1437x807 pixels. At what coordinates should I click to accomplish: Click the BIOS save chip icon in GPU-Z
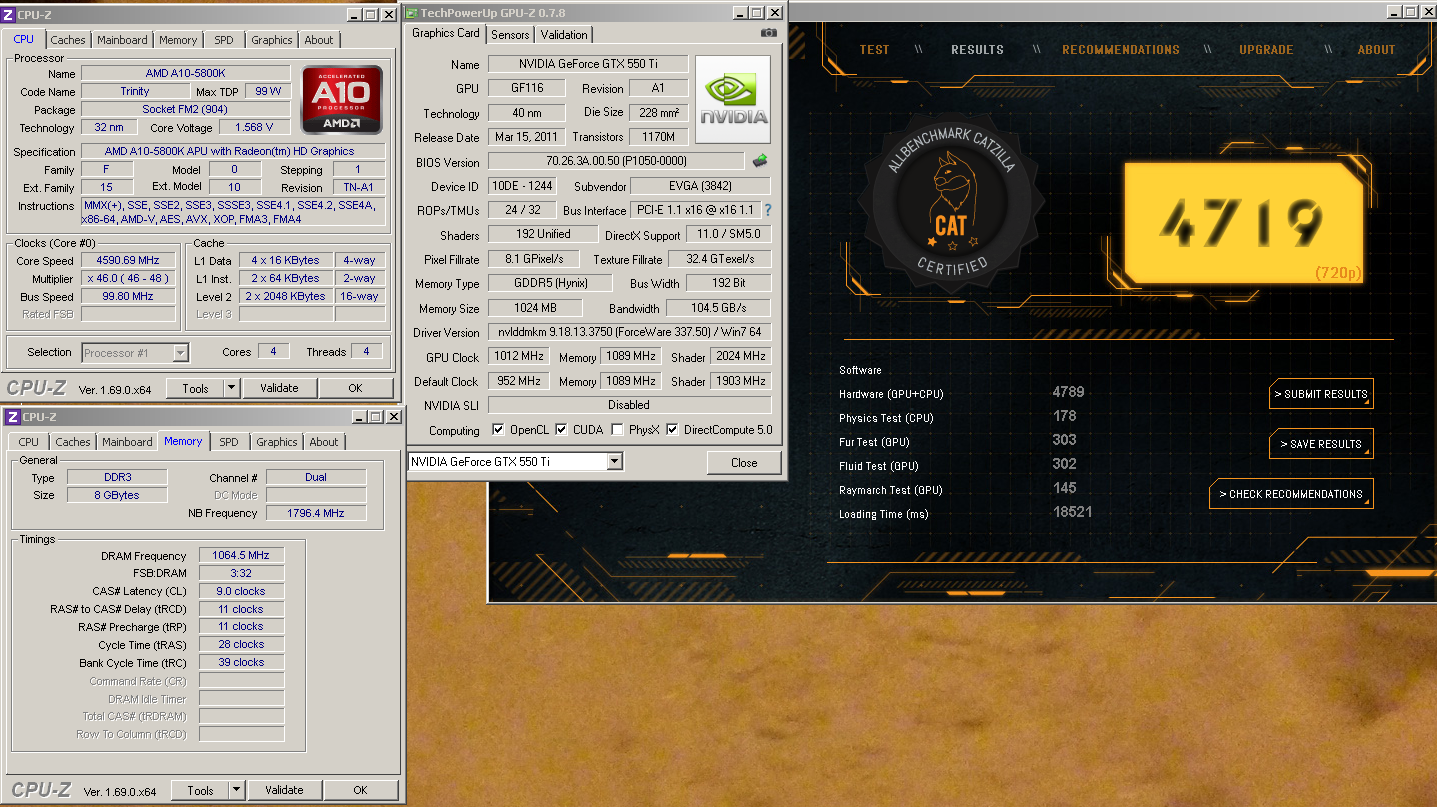(x=760, y=161)
